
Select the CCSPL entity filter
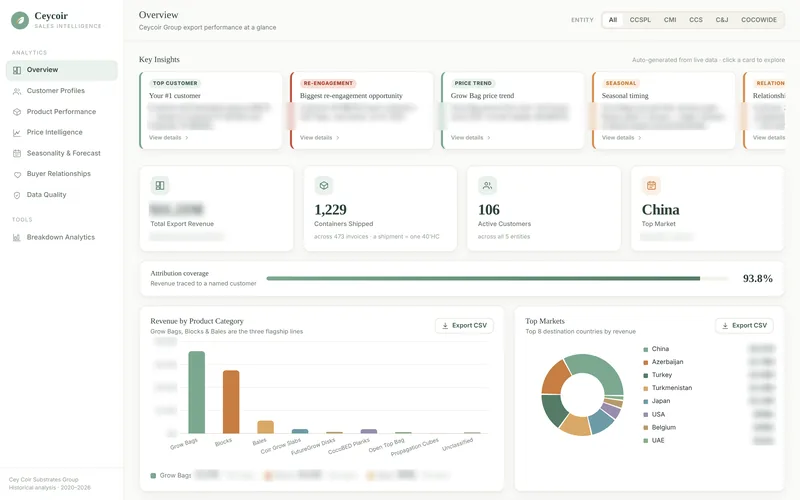pos(640,20)
